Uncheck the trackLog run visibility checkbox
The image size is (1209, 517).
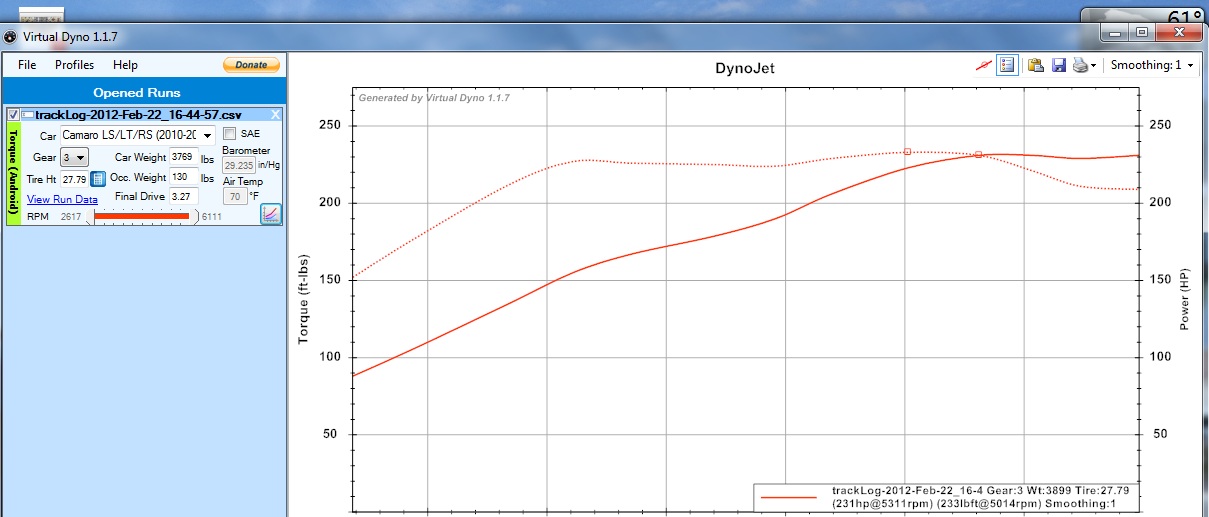(x=13, y=115)
